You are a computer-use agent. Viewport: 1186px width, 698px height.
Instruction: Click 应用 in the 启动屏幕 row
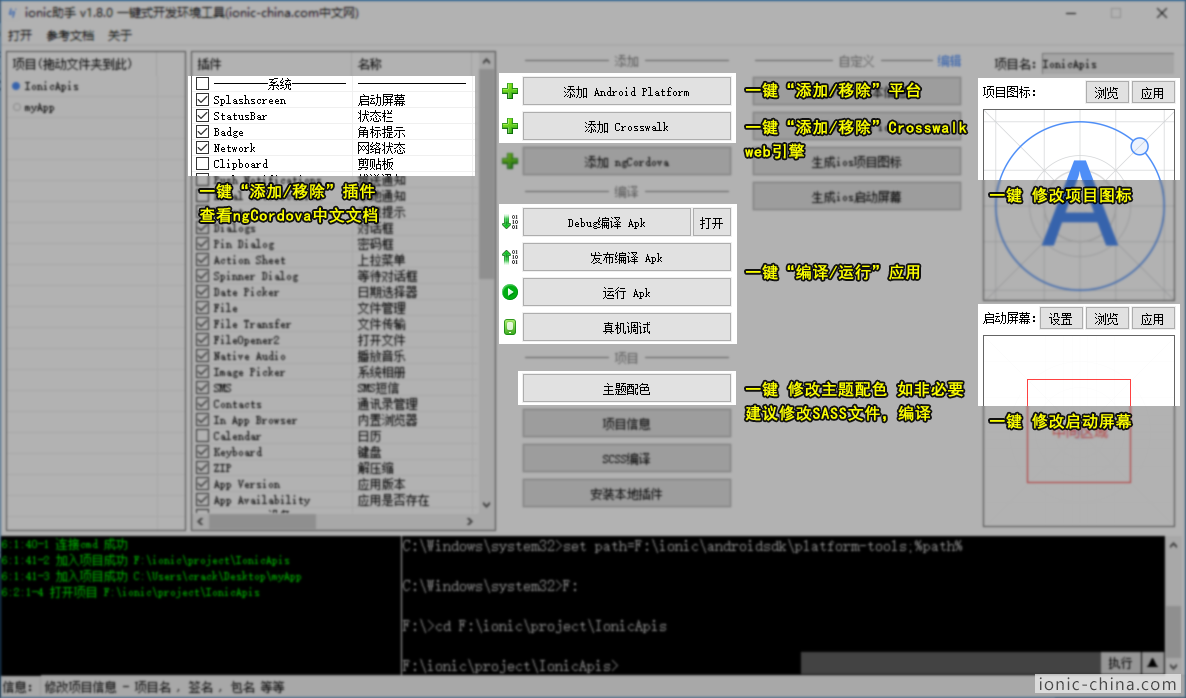pyautogui.click(x=1153, y=318)
